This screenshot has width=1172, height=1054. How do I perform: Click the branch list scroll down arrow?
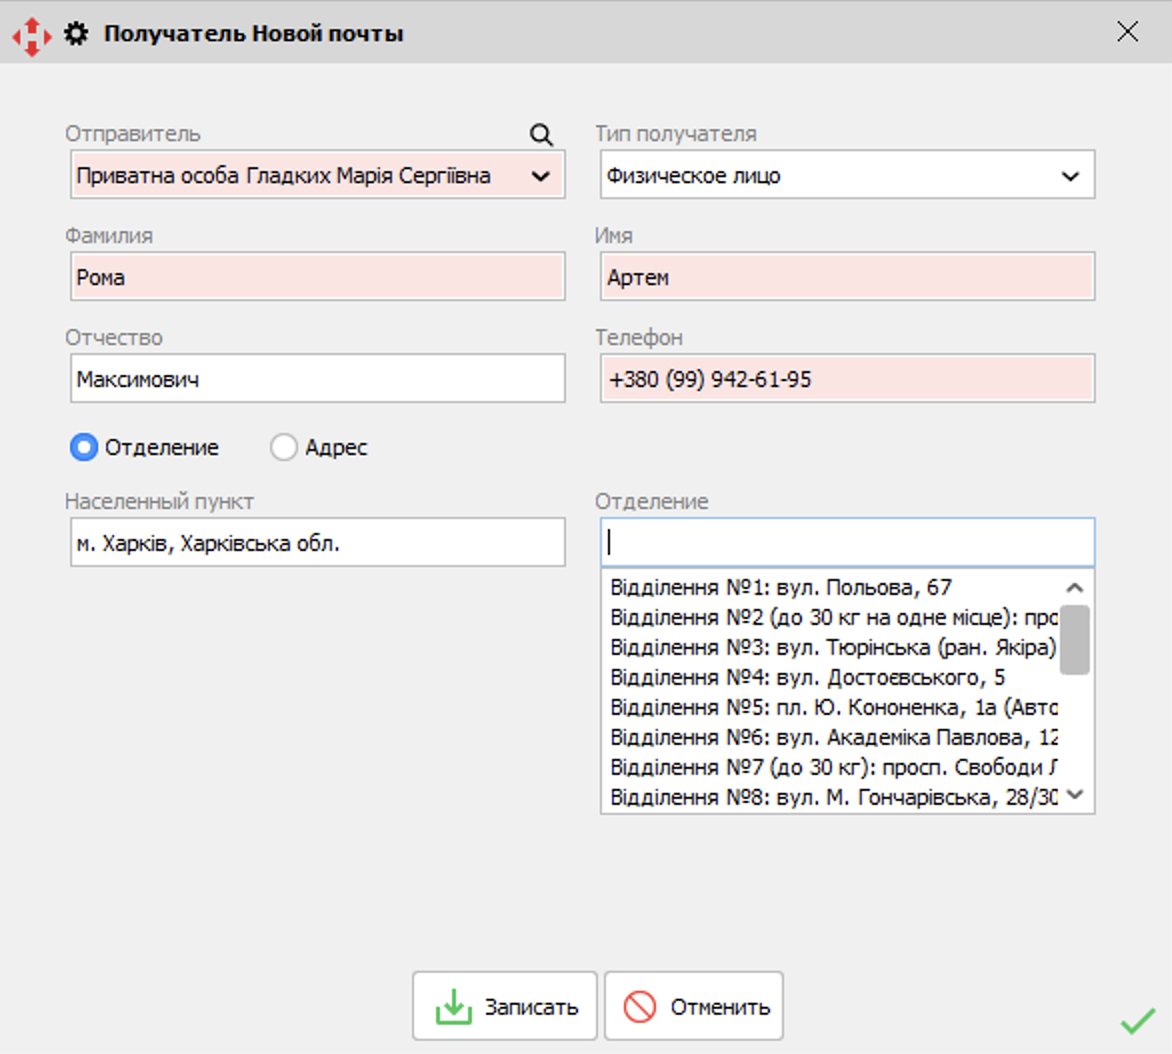click(1075, 794)
